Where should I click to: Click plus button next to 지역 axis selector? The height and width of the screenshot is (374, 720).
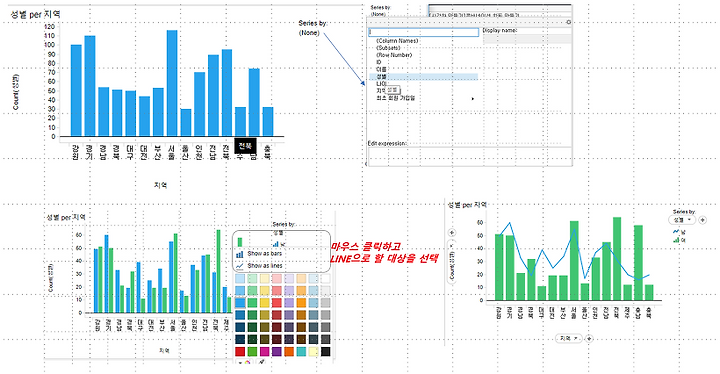click(589, 339)
